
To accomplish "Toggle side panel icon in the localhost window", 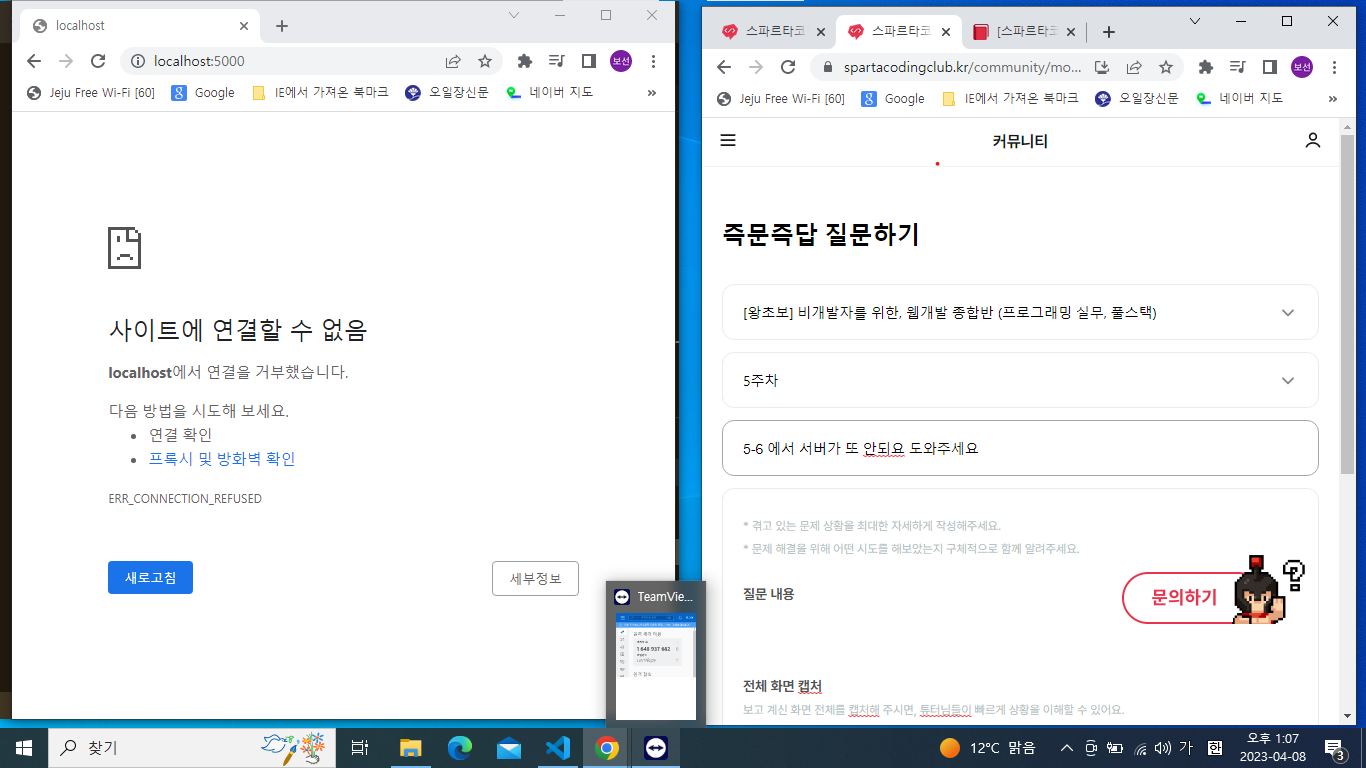I will 589,61.
